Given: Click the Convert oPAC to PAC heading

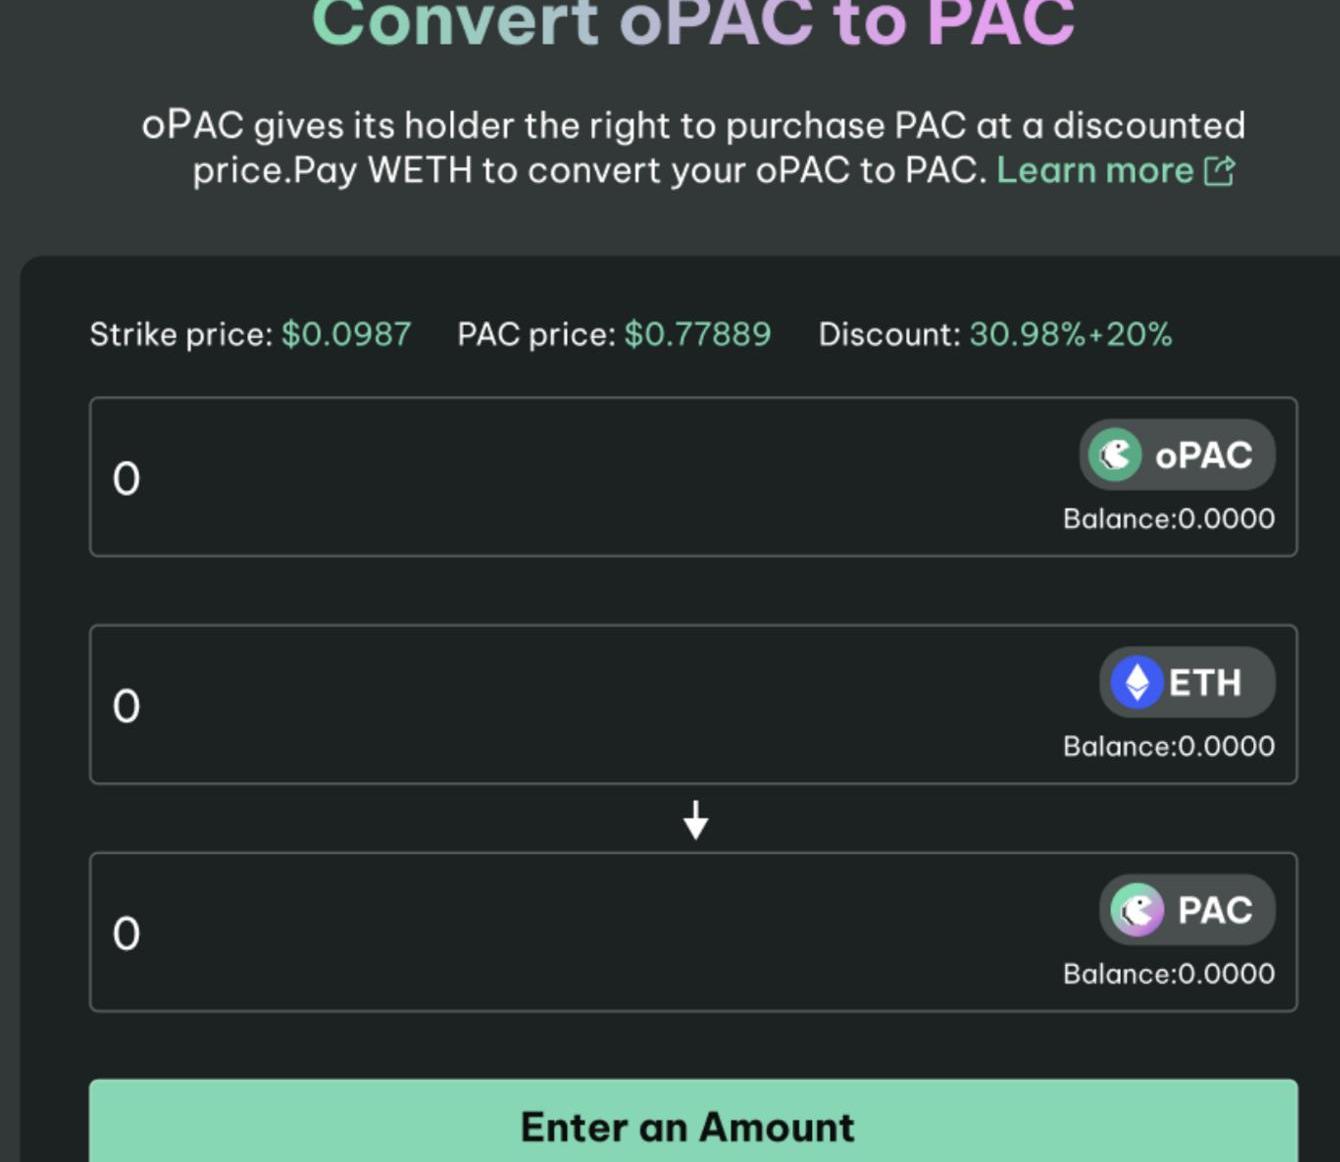Looking at the screenshot, I should click(693, 24).
